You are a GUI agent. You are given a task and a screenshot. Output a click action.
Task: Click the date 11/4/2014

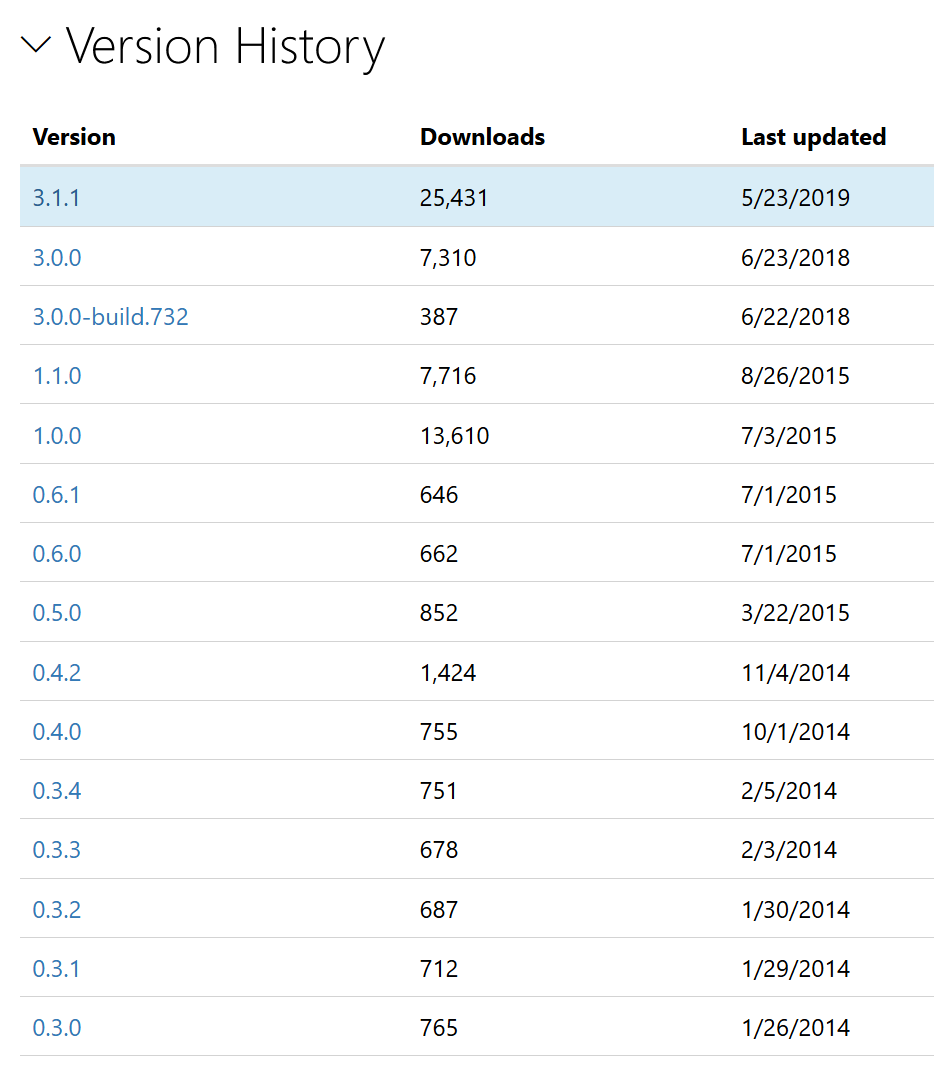click(x=796, y=673)
